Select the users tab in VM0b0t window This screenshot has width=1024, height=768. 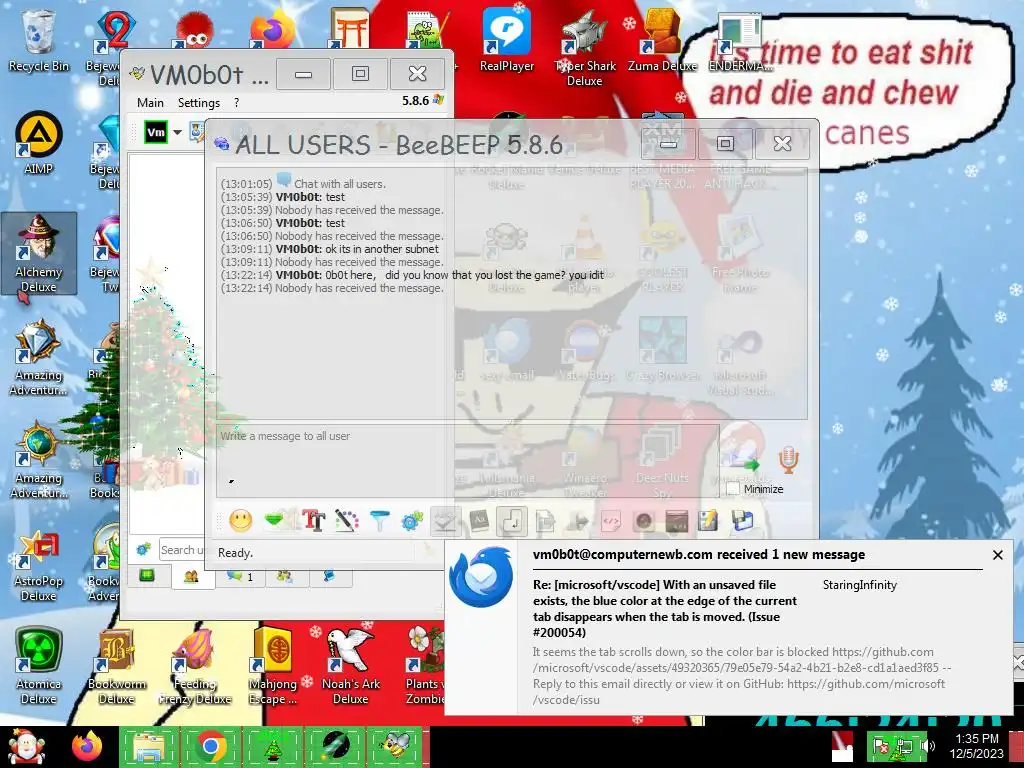(x=191, y=577)
